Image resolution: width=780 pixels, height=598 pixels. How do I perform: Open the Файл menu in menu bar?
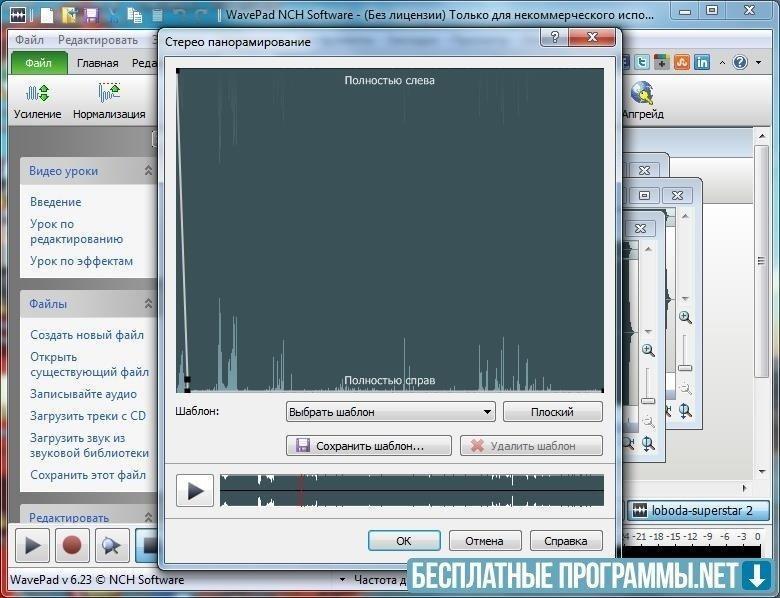point(29,40)
